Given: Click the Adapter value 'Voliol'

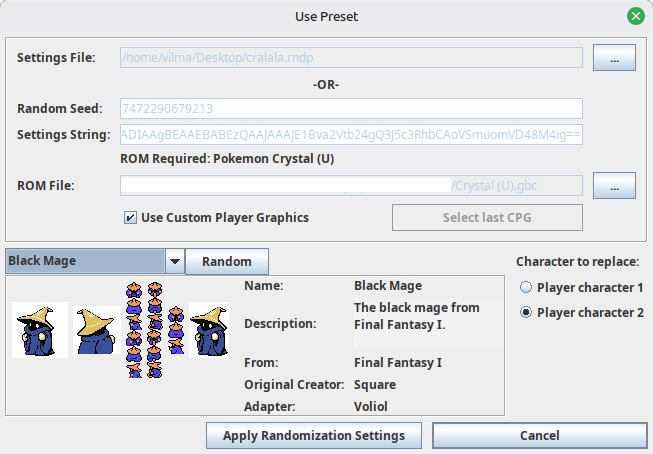Looking at the screenshot, I should coord(371,407).
